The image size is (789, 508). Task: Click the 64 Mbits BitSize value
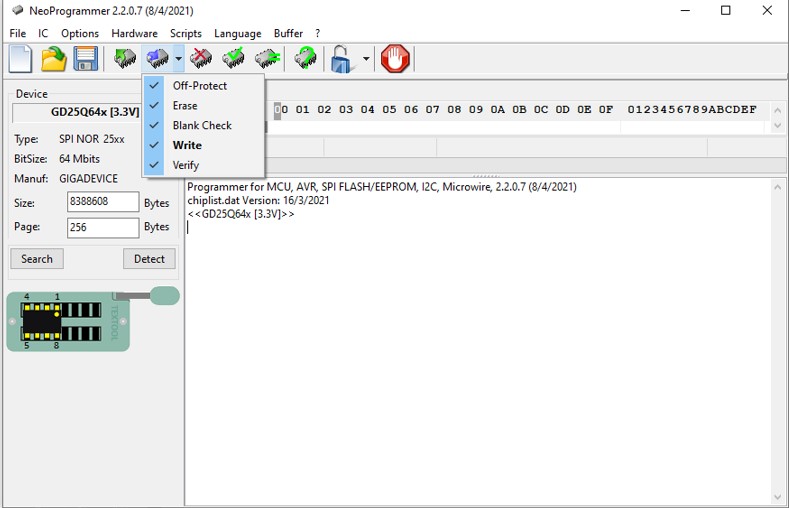point(80,159)
